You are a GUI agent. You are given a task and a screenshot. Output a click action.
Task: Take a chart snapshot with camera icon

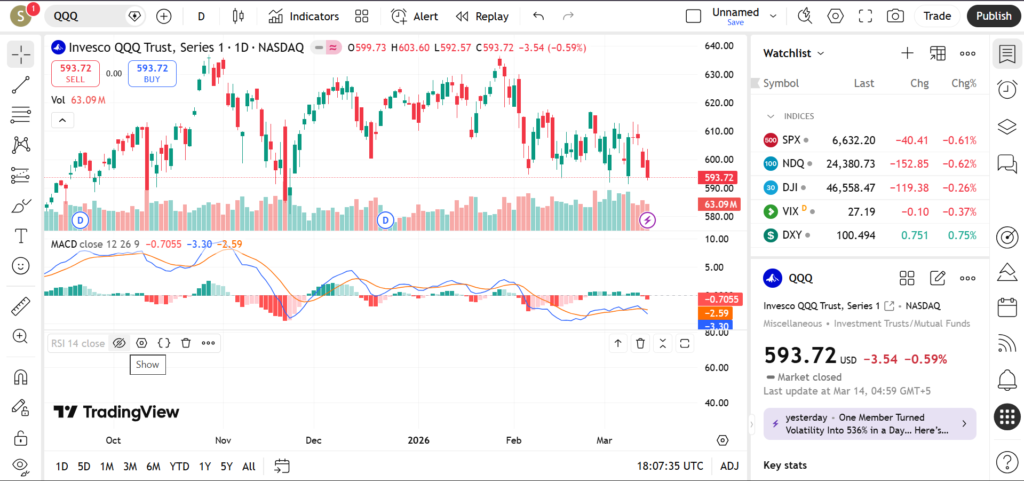point(895,16)
